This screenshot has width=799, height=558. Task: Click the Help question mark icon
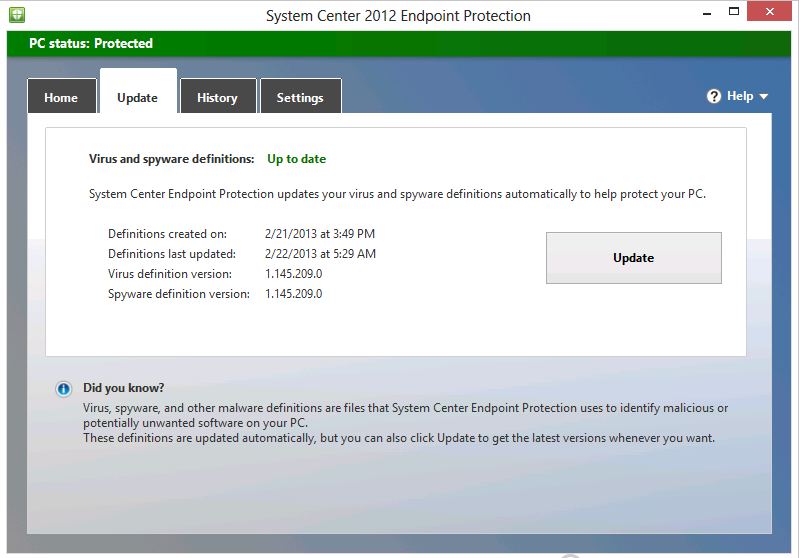[x=714, y=96]
